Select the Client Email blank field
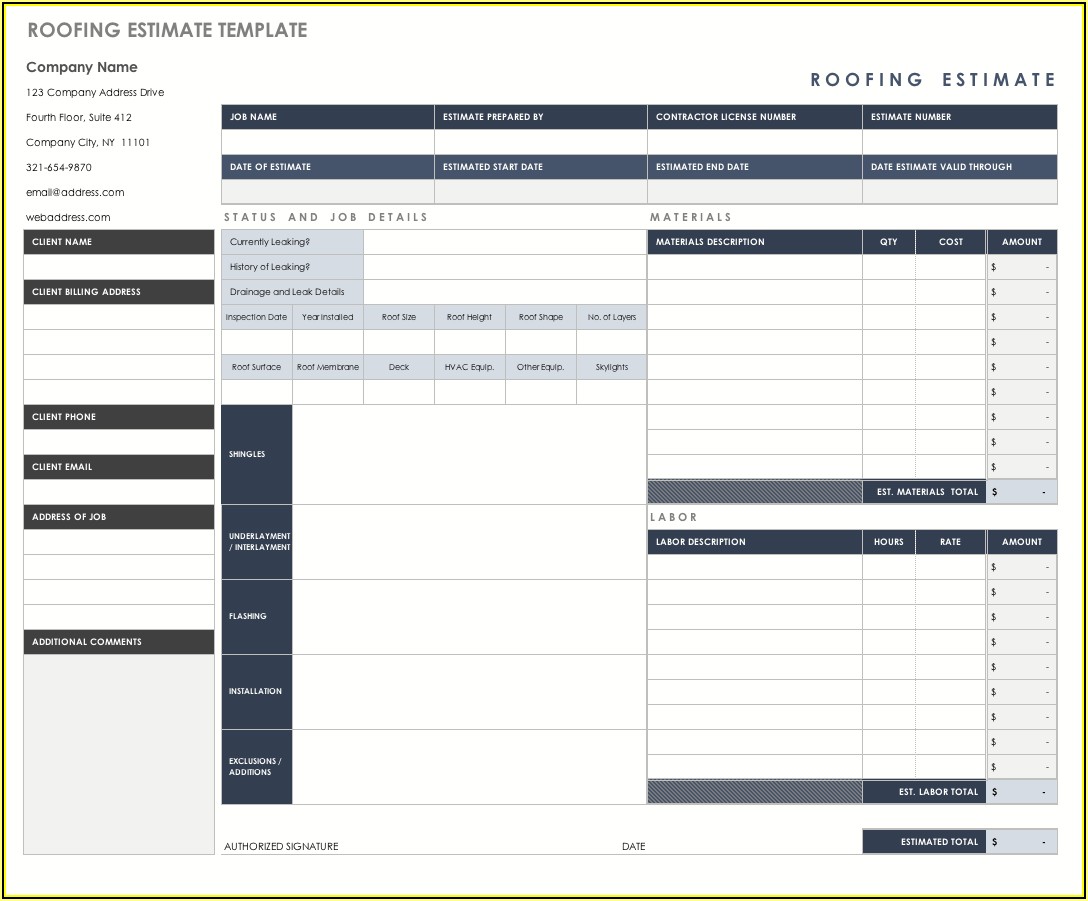The image size is (1088, 901). pos(119,492)
